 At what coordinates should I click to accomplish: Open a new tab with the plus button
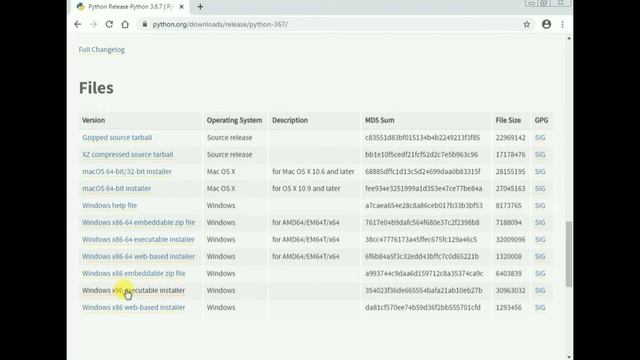[200, 7]
